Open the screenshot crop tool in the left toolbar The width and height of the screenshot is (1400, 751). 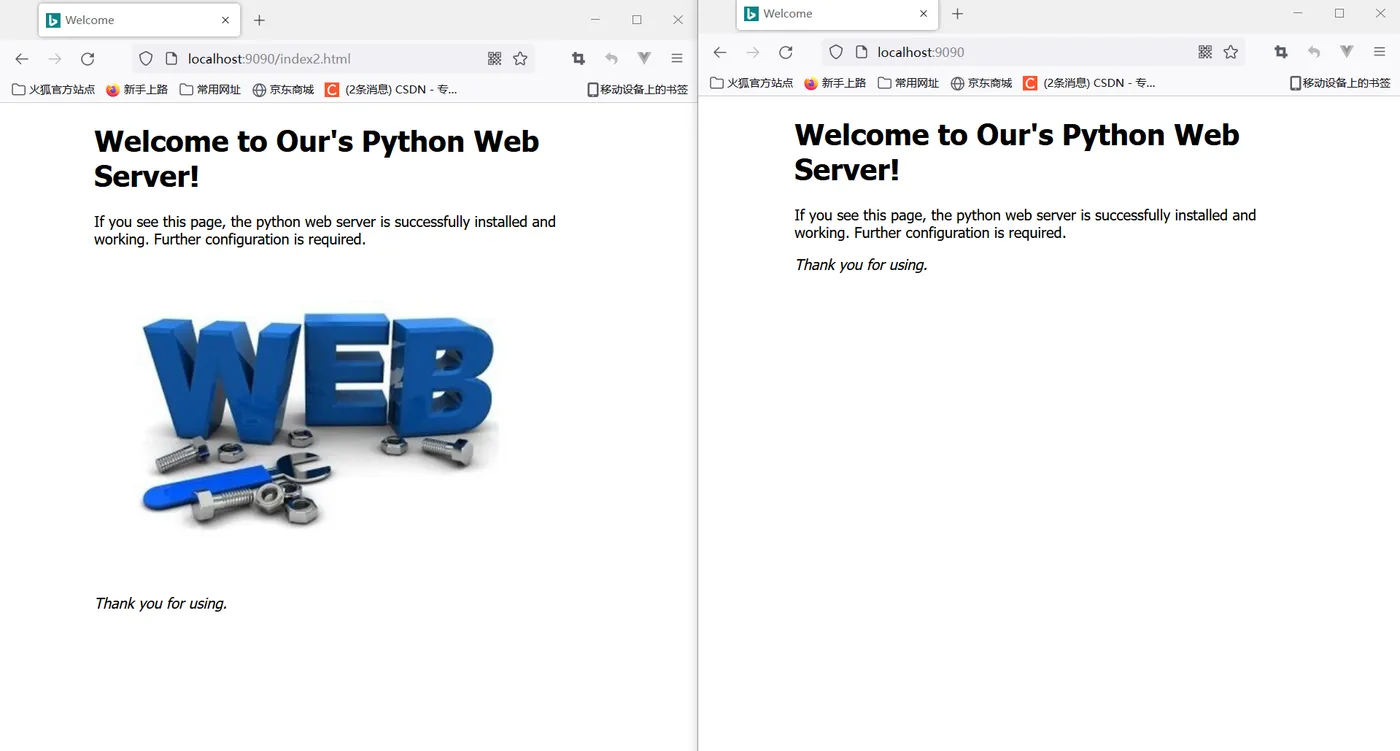[578, 59]
